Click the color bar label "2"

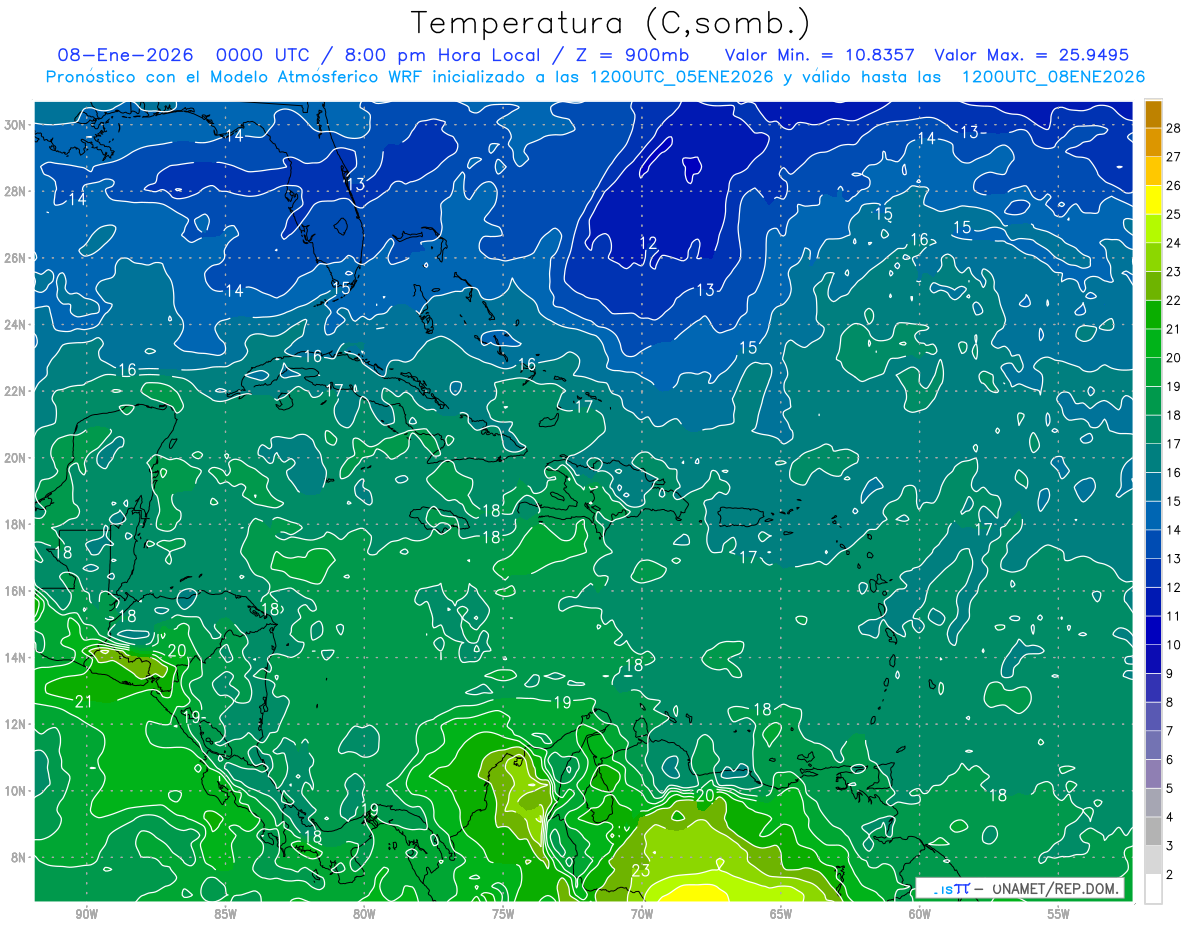click(x=1170, y=875)
